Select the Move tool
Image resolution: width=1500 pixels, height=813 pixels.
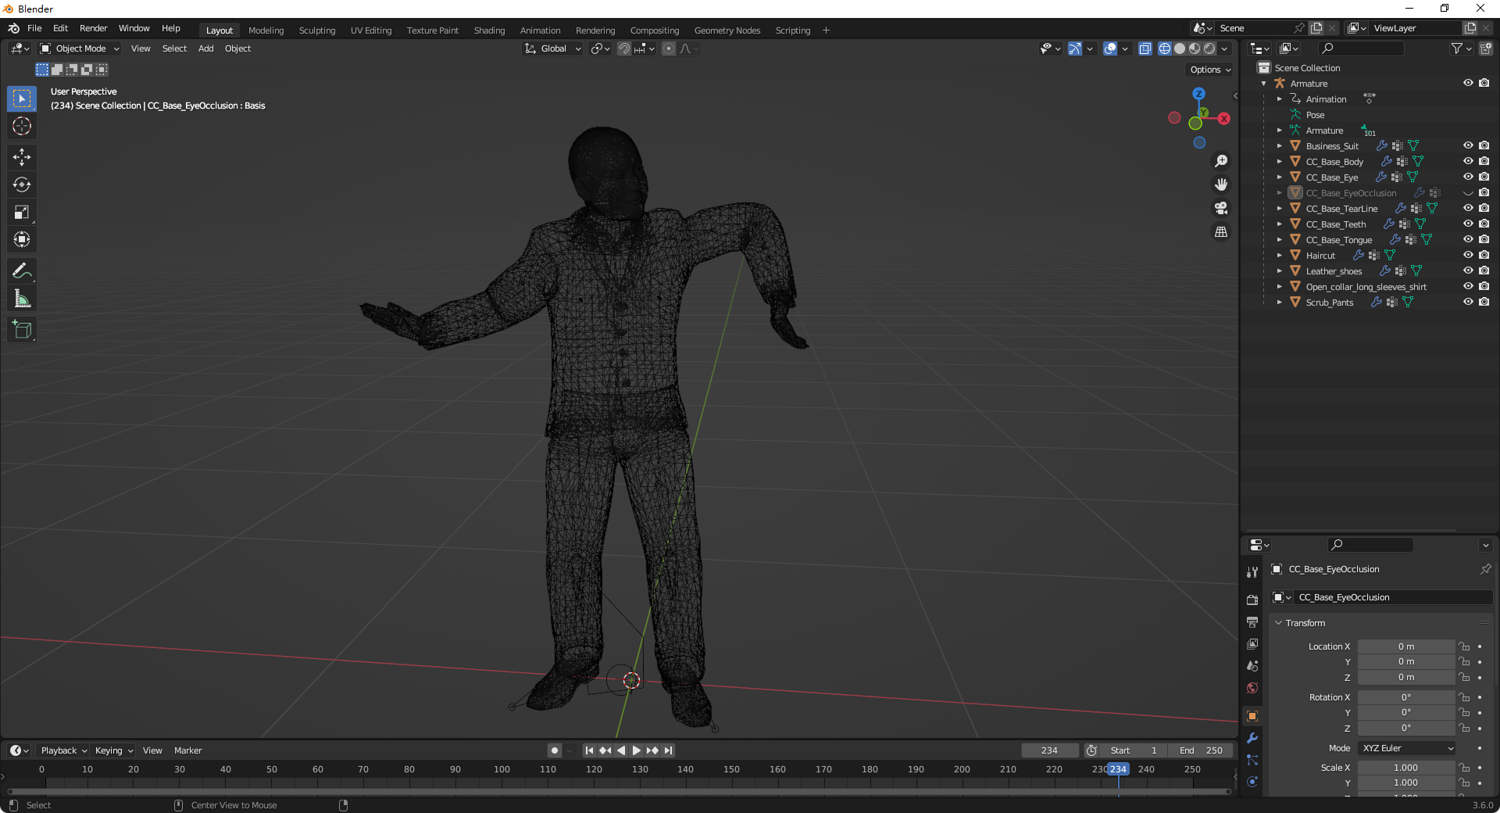click(22, 157)
